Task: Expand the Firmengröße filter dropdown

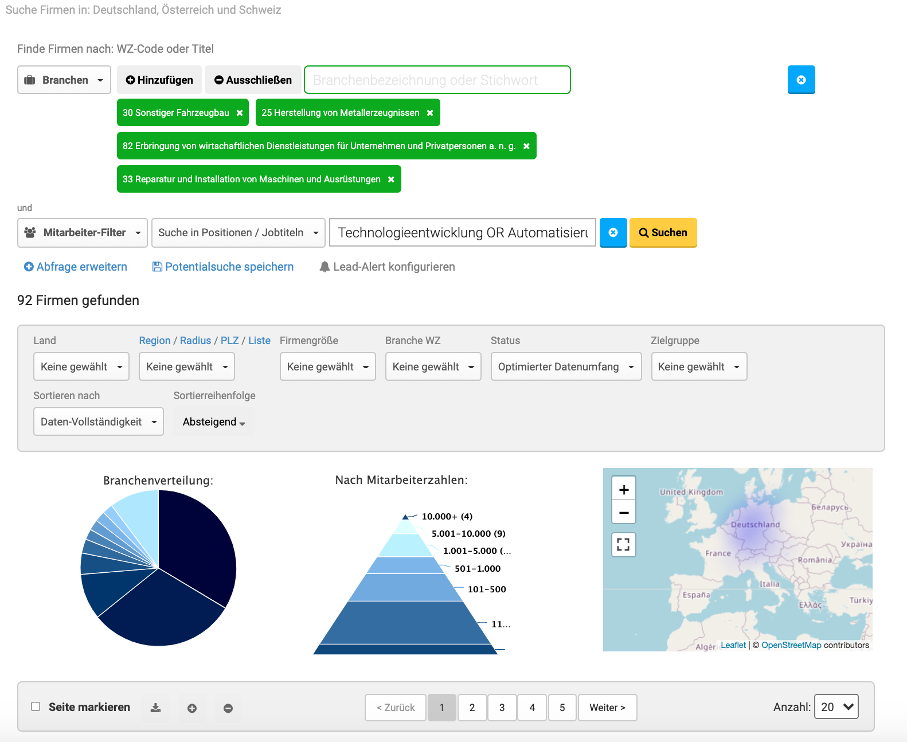Action: (327, 367)
